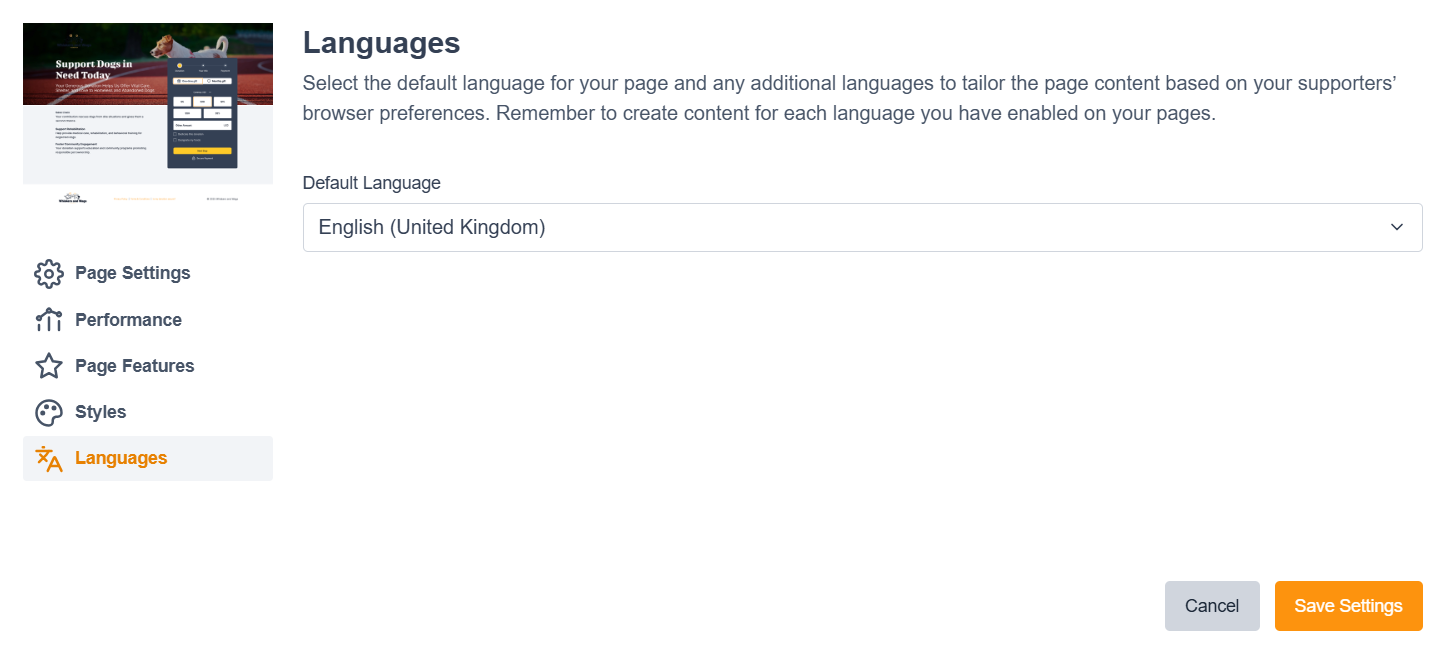Click the dog logo in the page preview
Screen dimensions: 1442x648
pyautogui.click(x=72, y=197)
